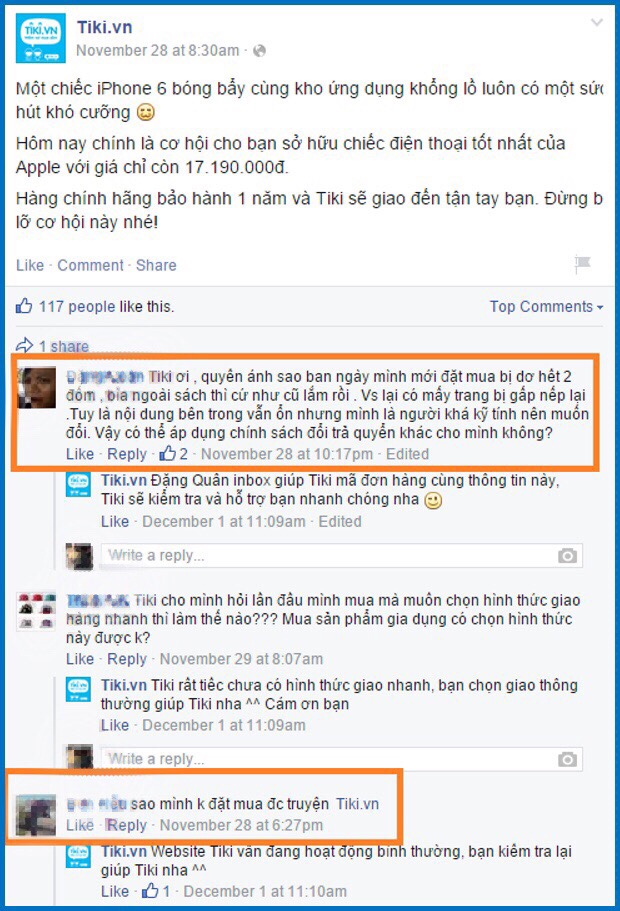This screenshot has height=911, width=620.
Task: Click the share arrow icon beside 1 share
Action: click(x=24, y=346)
